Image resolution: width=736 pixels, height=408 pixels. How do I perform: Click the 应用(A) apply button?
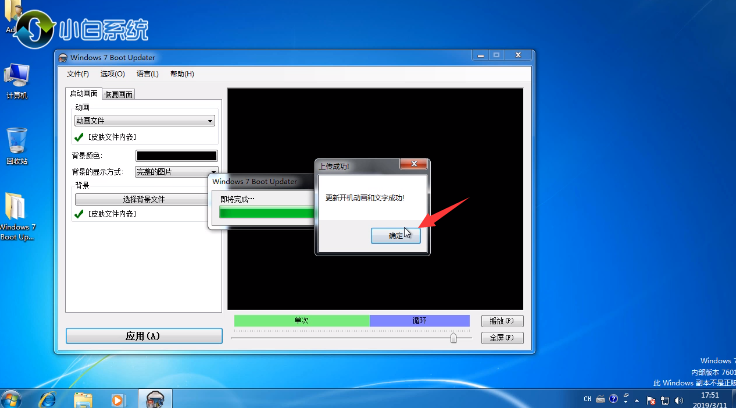pos(144,336)
